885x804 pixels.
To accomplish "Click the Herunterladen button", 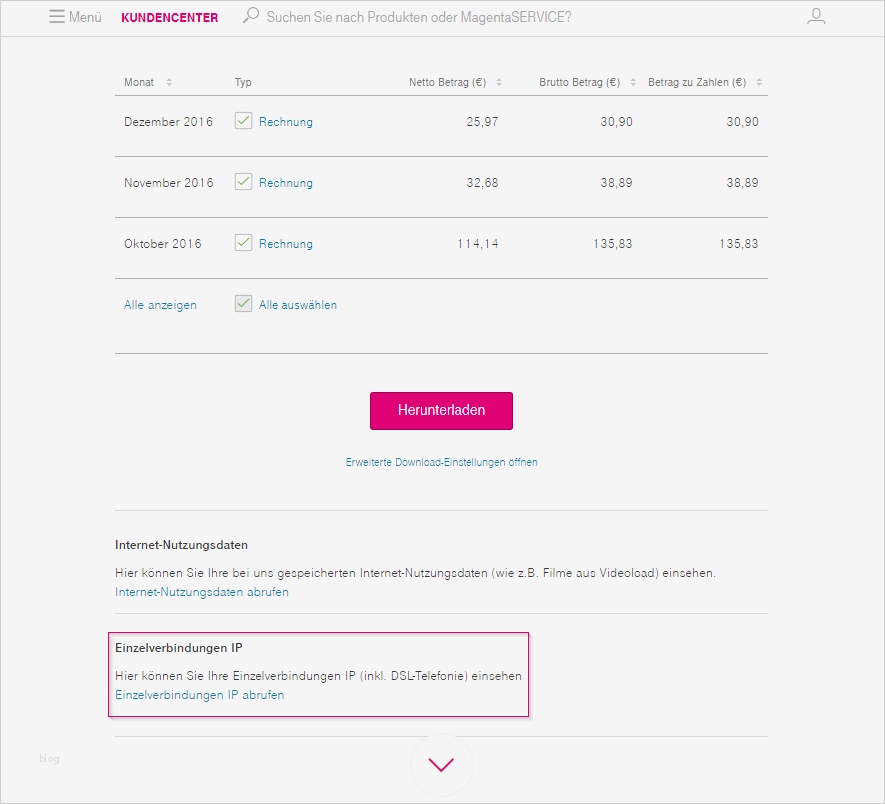I will [x=441, y=411].
